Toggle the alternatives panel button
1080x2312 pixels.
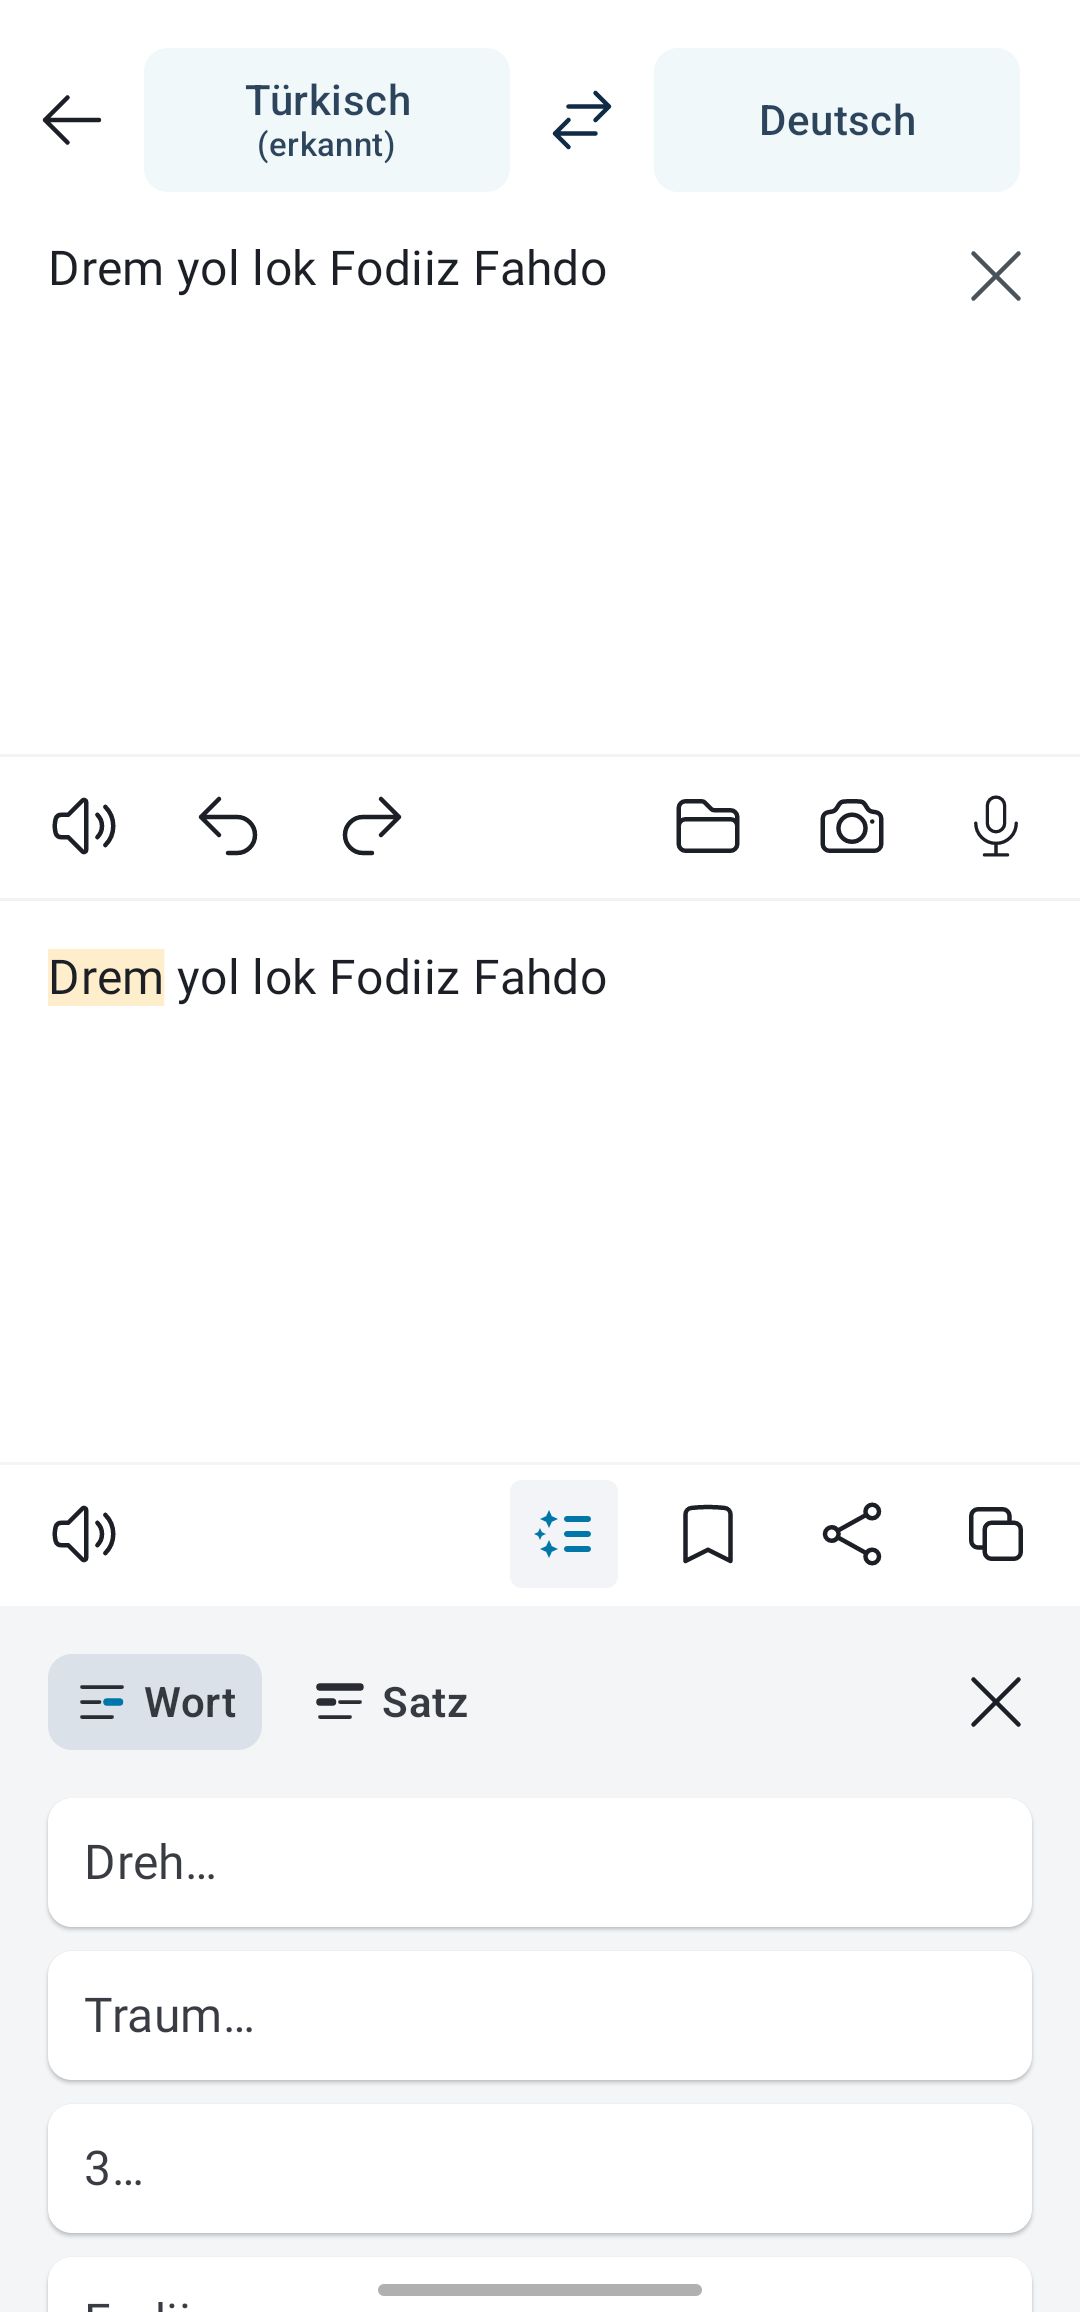[563, 1533]
